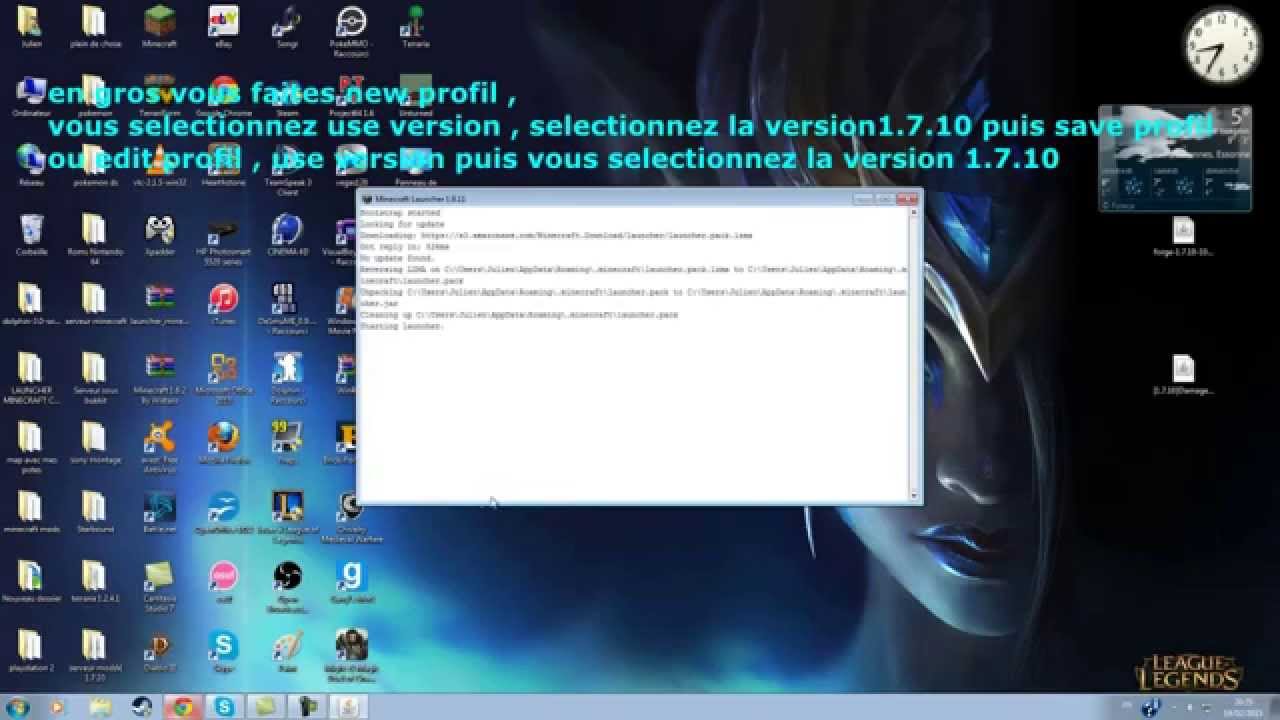Open the Songr desktop shortcut

(287, 25)
